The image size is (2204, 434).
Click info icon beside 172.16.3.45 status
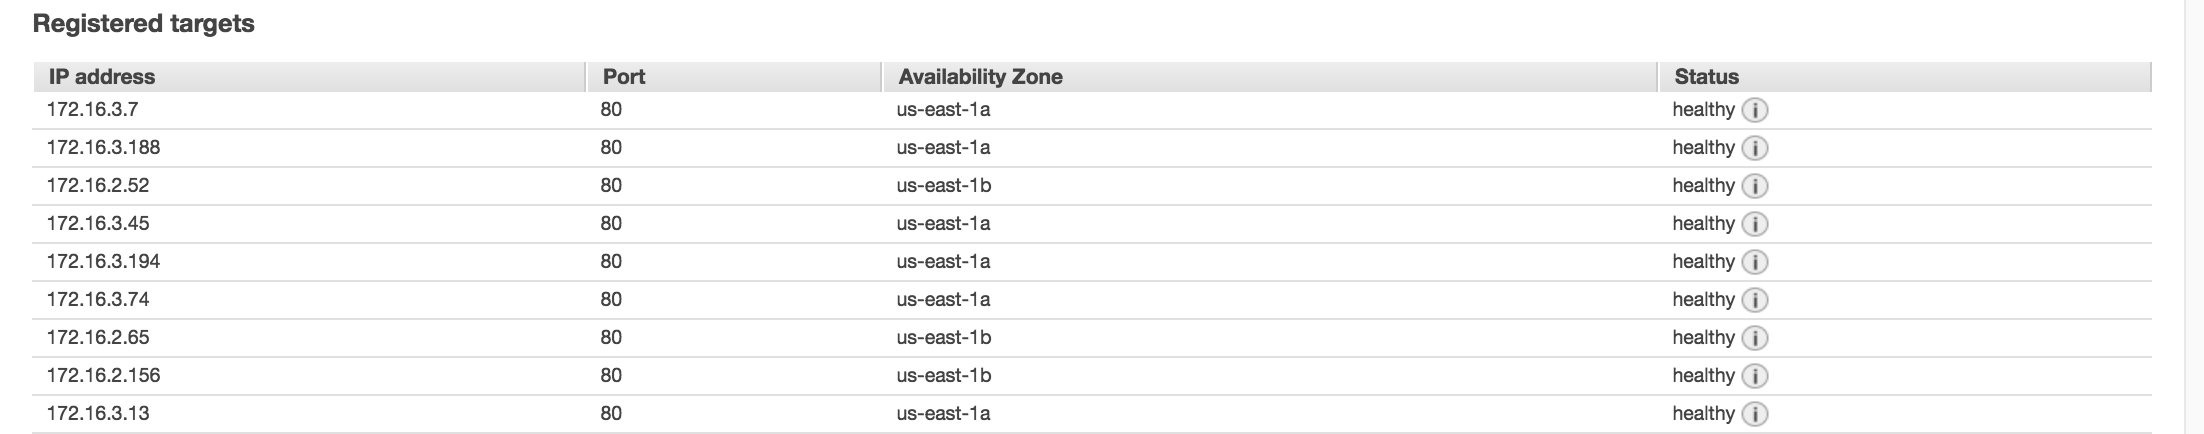[1755, 224]
